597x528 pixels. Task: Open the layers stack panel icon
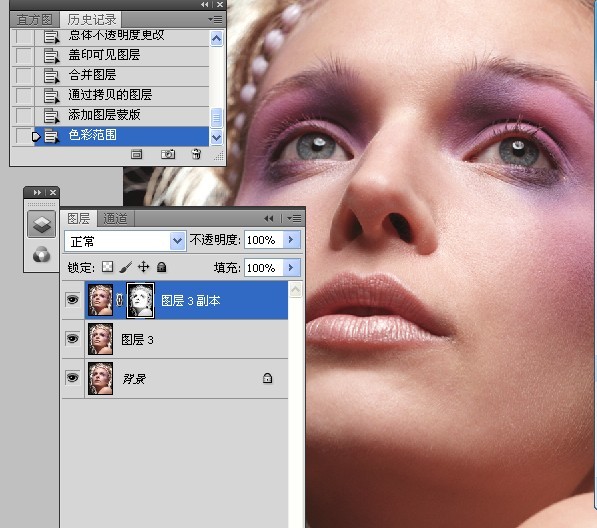coord(42,224)
